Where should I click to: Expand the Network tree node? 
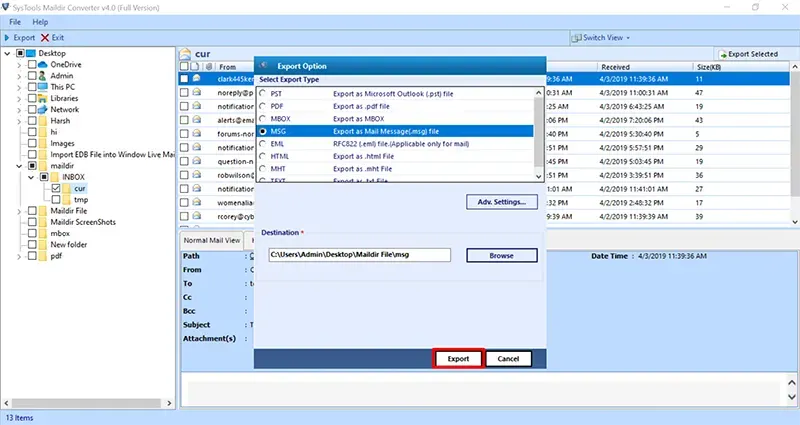[19, 110]
